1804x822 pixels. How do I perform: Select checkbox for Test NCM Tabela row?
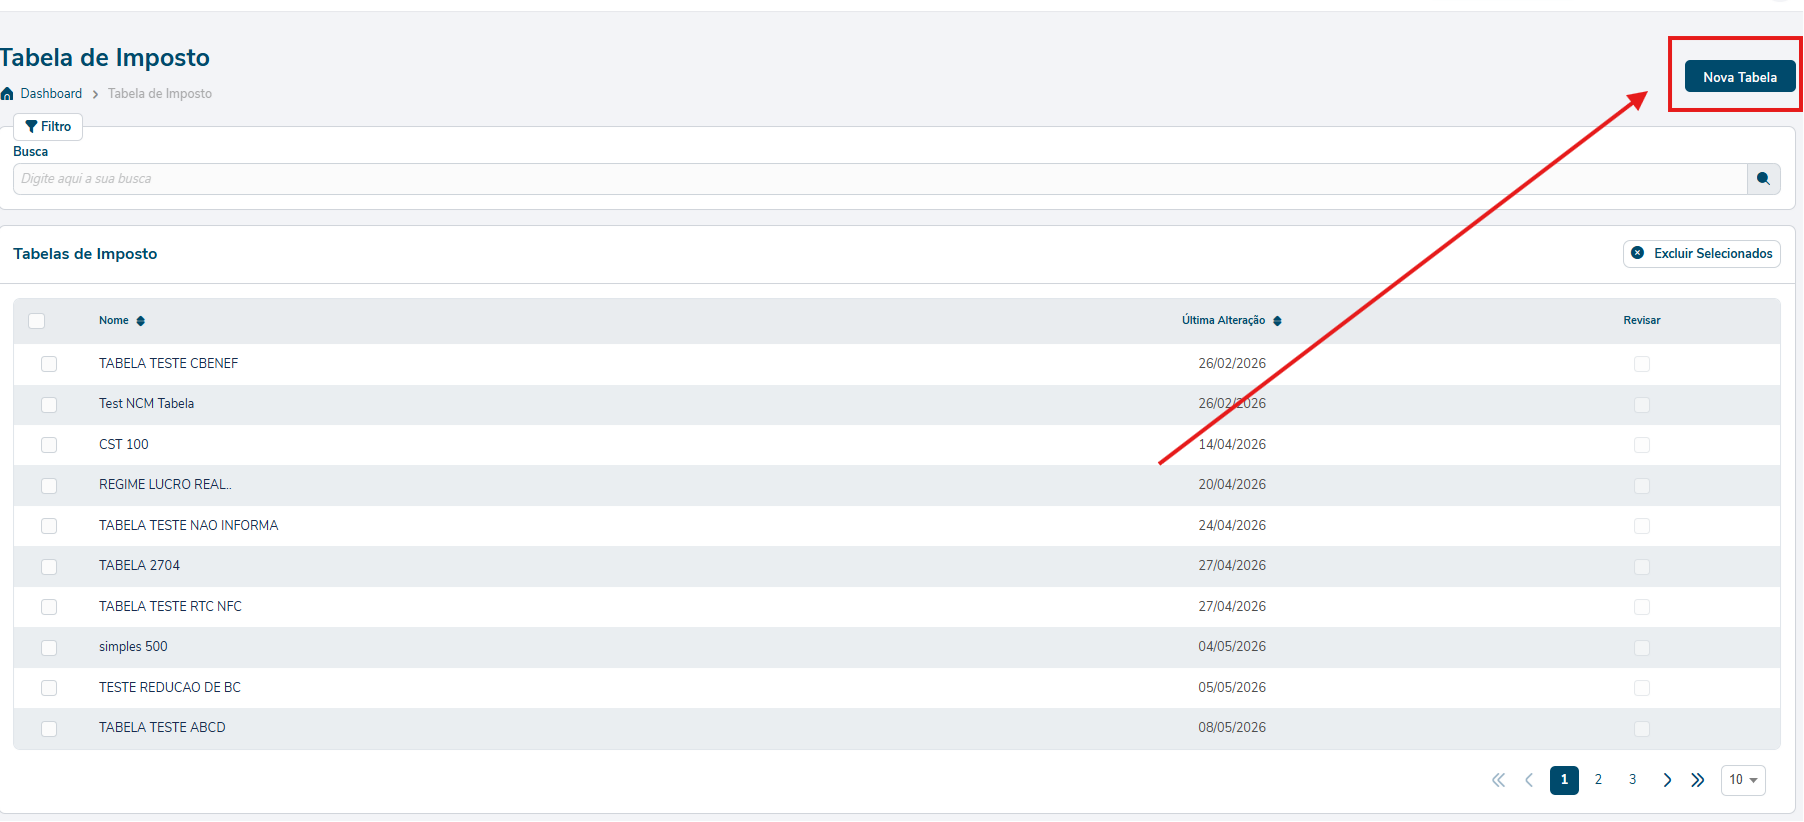[49, 405]
